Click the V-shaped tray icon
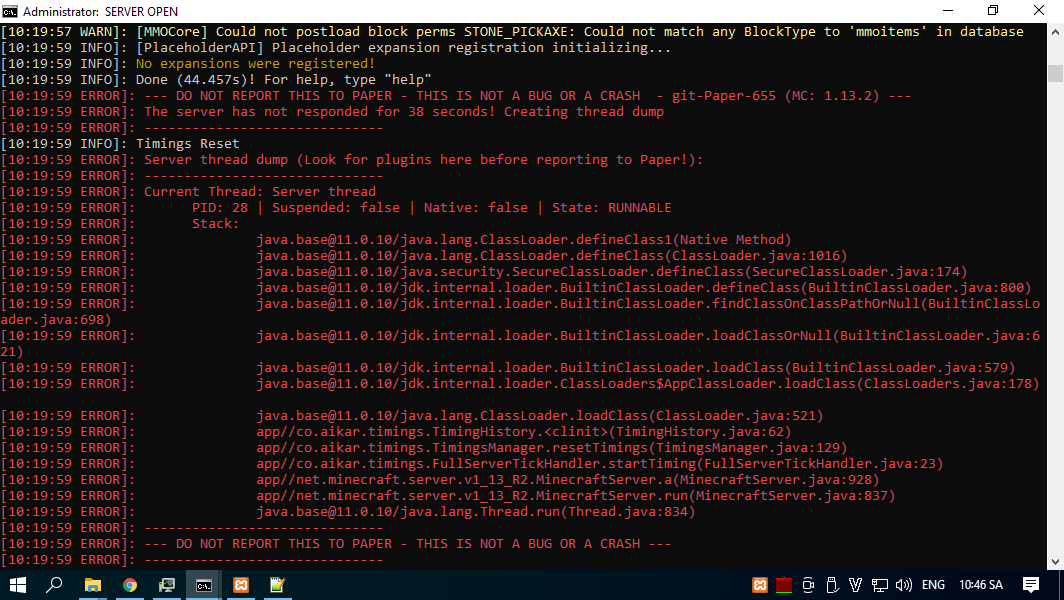The image size is (1064, 600). pyautogui.click(x=855, y=585)
